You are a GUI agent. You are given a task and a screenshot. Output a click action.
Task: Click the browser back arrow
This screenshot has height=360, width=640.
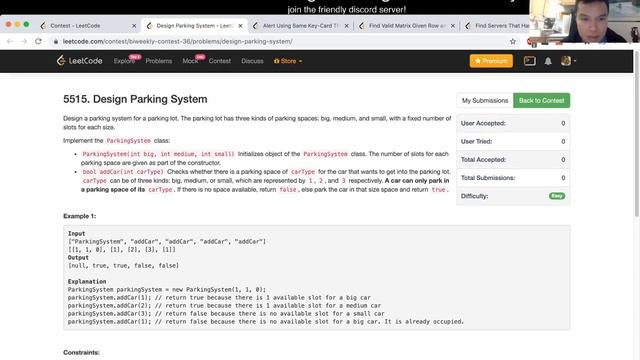(10, 41)
